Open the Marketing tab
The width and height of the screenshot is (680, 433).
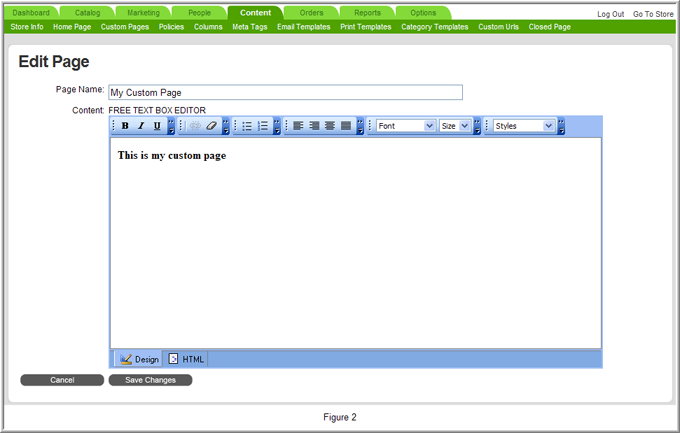(x=143, y=13)
